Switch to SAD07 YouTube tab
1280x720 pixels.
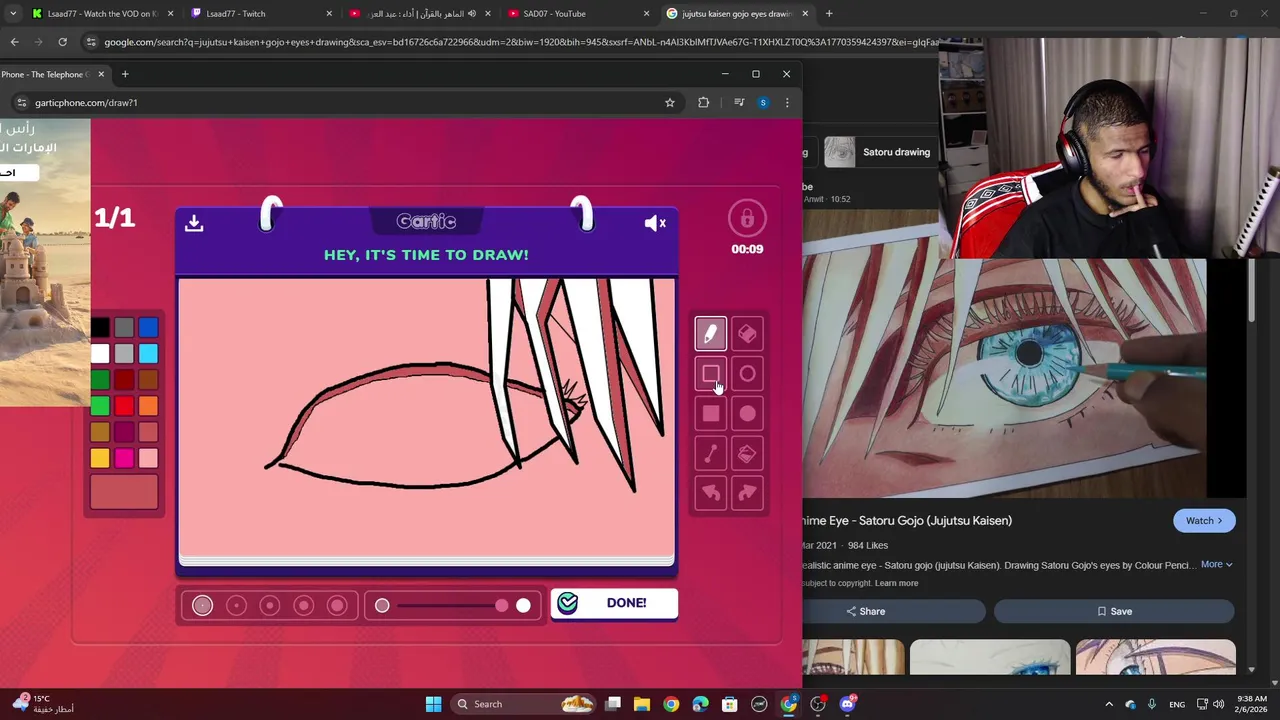pyautogui.click(x=578, y=14)
